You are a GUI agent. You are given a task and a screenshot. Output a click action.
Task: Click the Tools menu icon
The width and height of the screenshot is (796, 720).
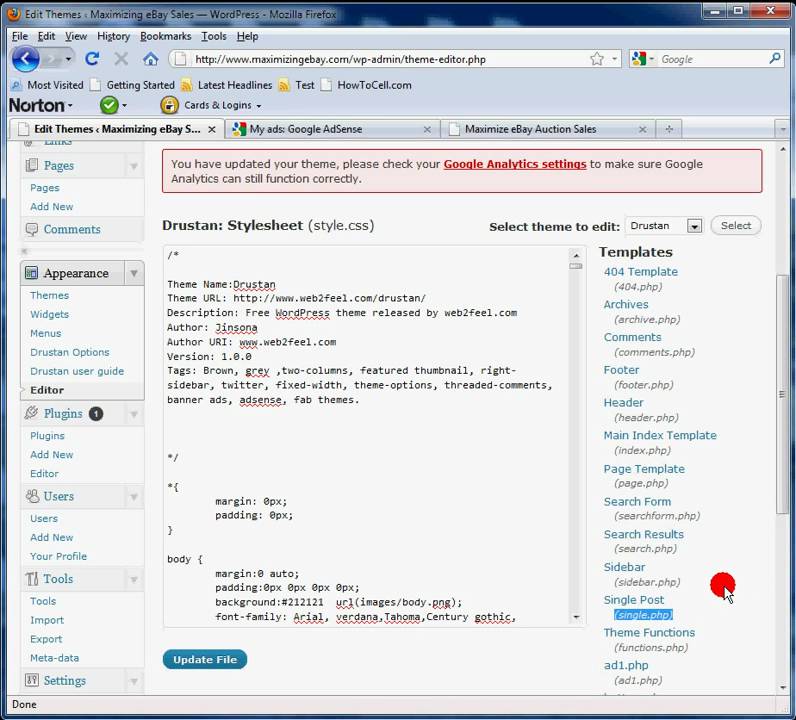point(32,579)
